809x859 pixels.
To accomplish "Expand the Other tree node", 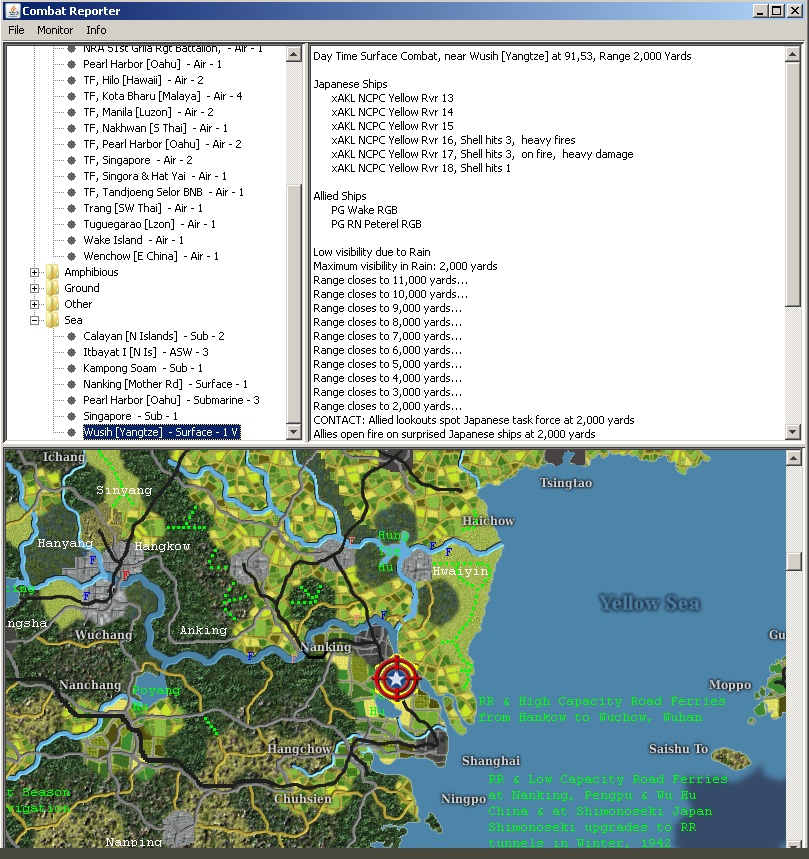I will point(35,304).
